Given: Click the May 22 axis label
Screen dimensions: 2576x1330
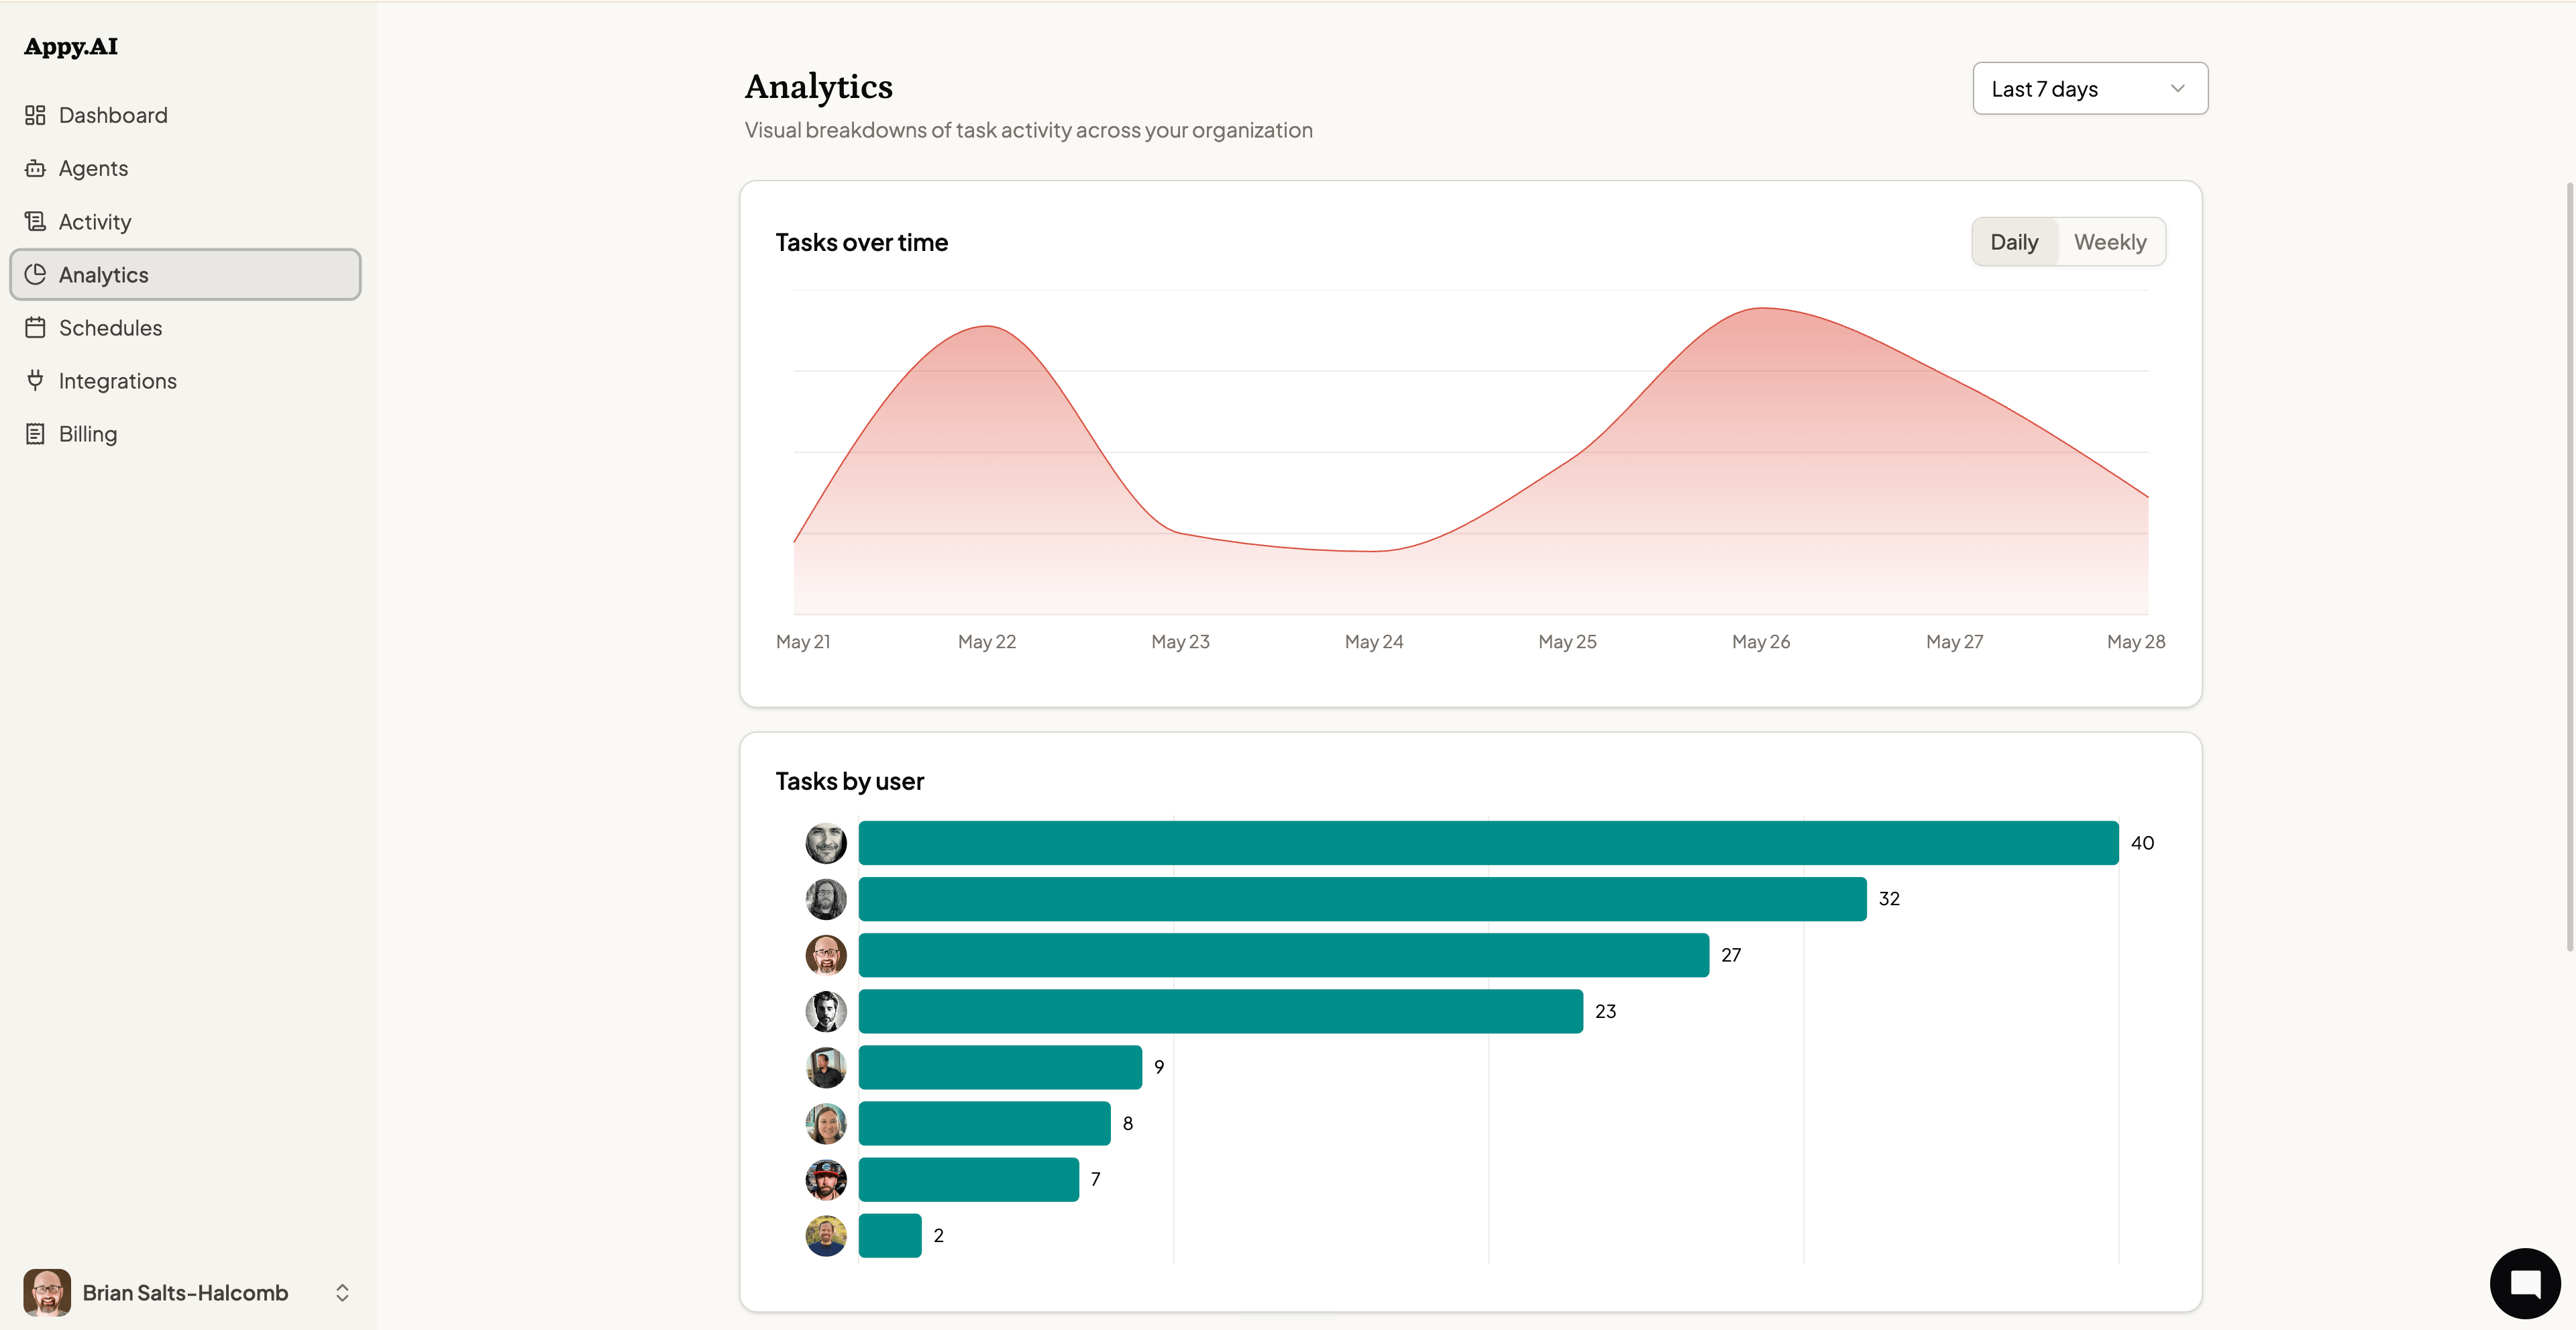Looking at the screenshot, I should [x=987, y=641].
